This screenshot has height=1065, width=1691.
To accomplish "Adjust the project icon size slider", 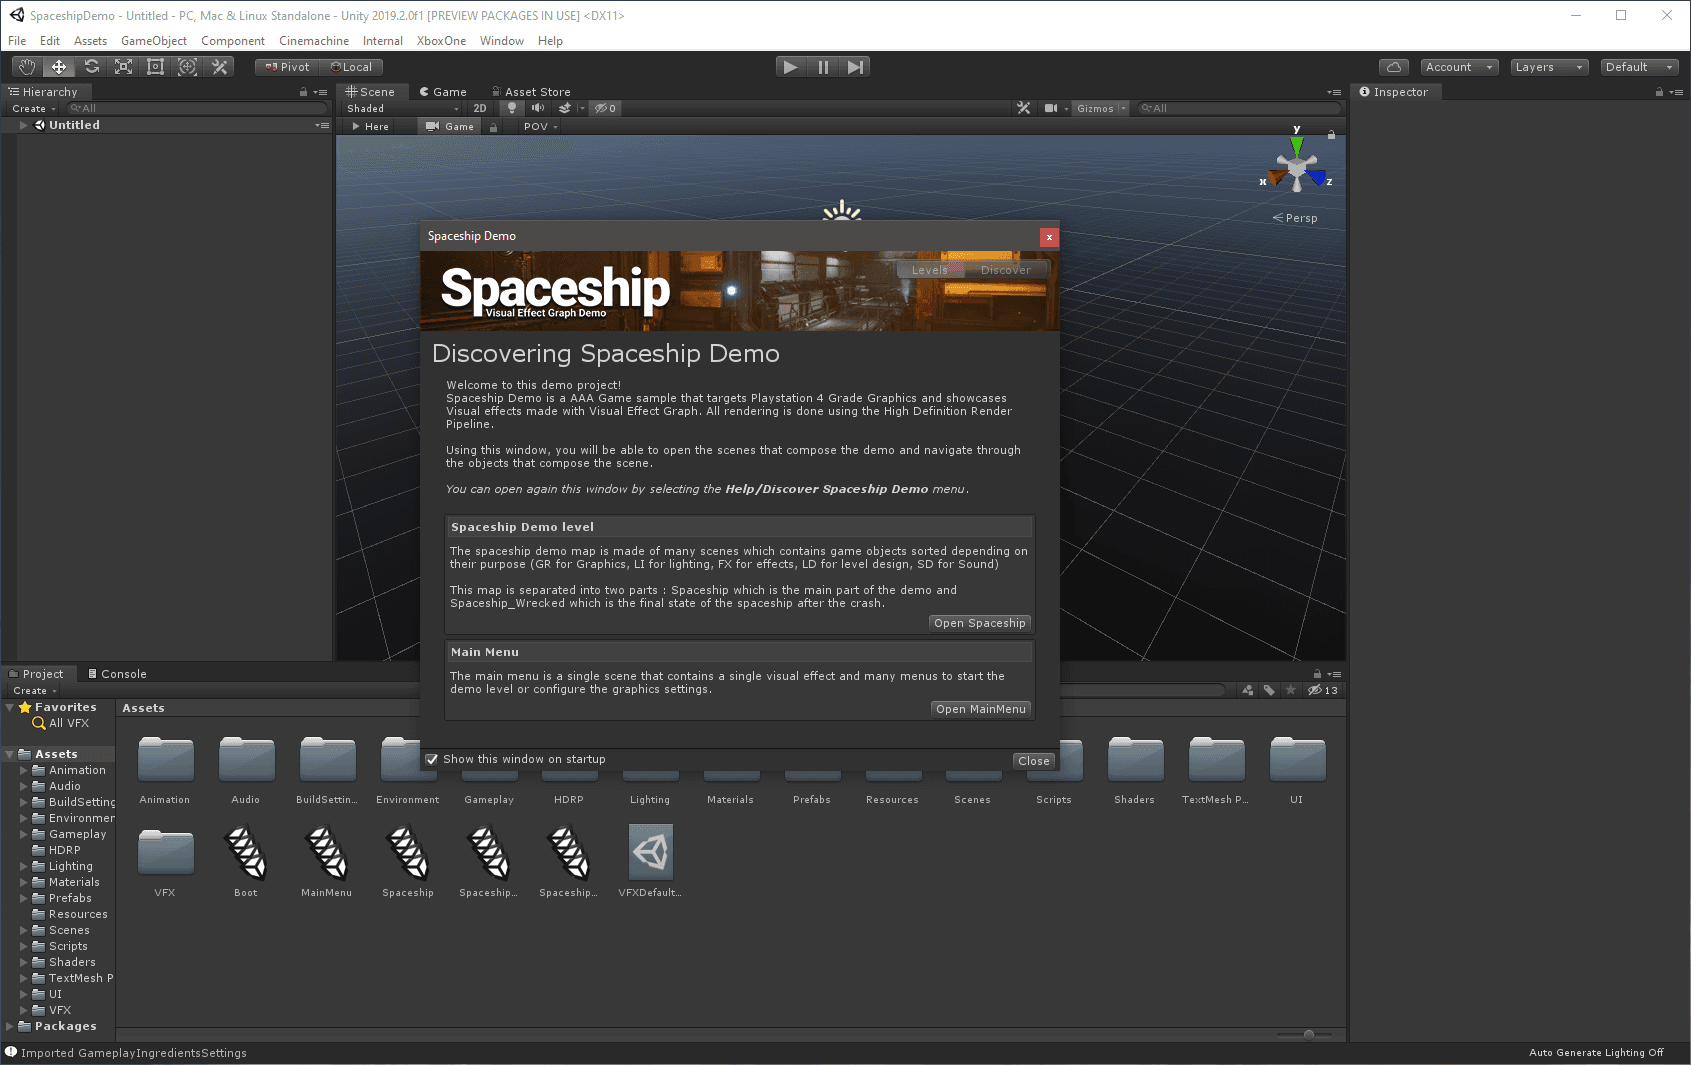I will [x=1309, y=1035].
